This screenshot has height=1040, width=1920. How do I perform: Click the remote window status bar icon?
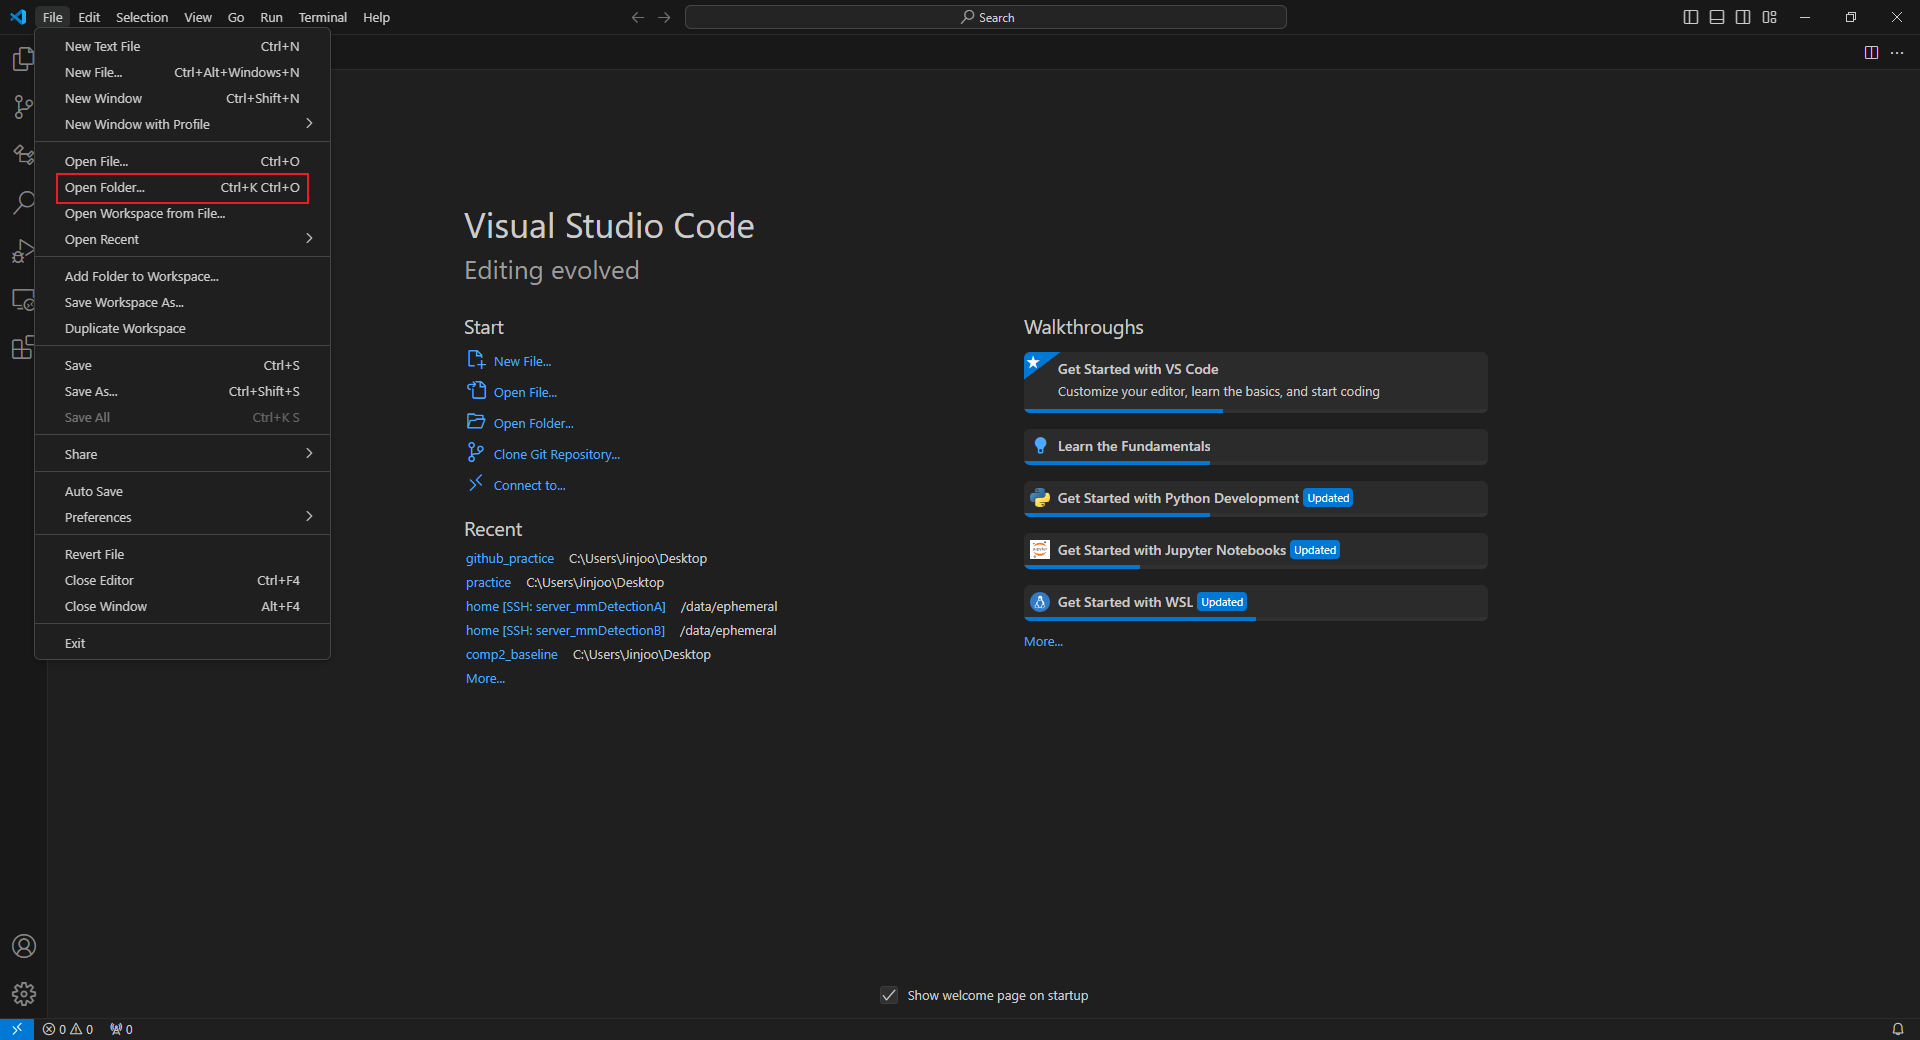pyautogui.click(x=17, y=1029)
